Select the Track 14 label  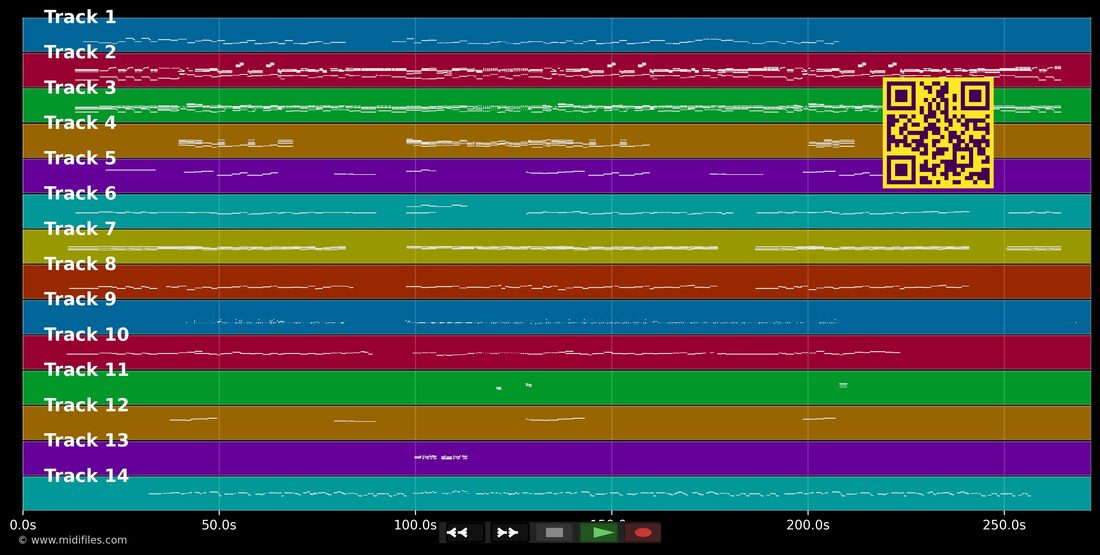point(86,476)
